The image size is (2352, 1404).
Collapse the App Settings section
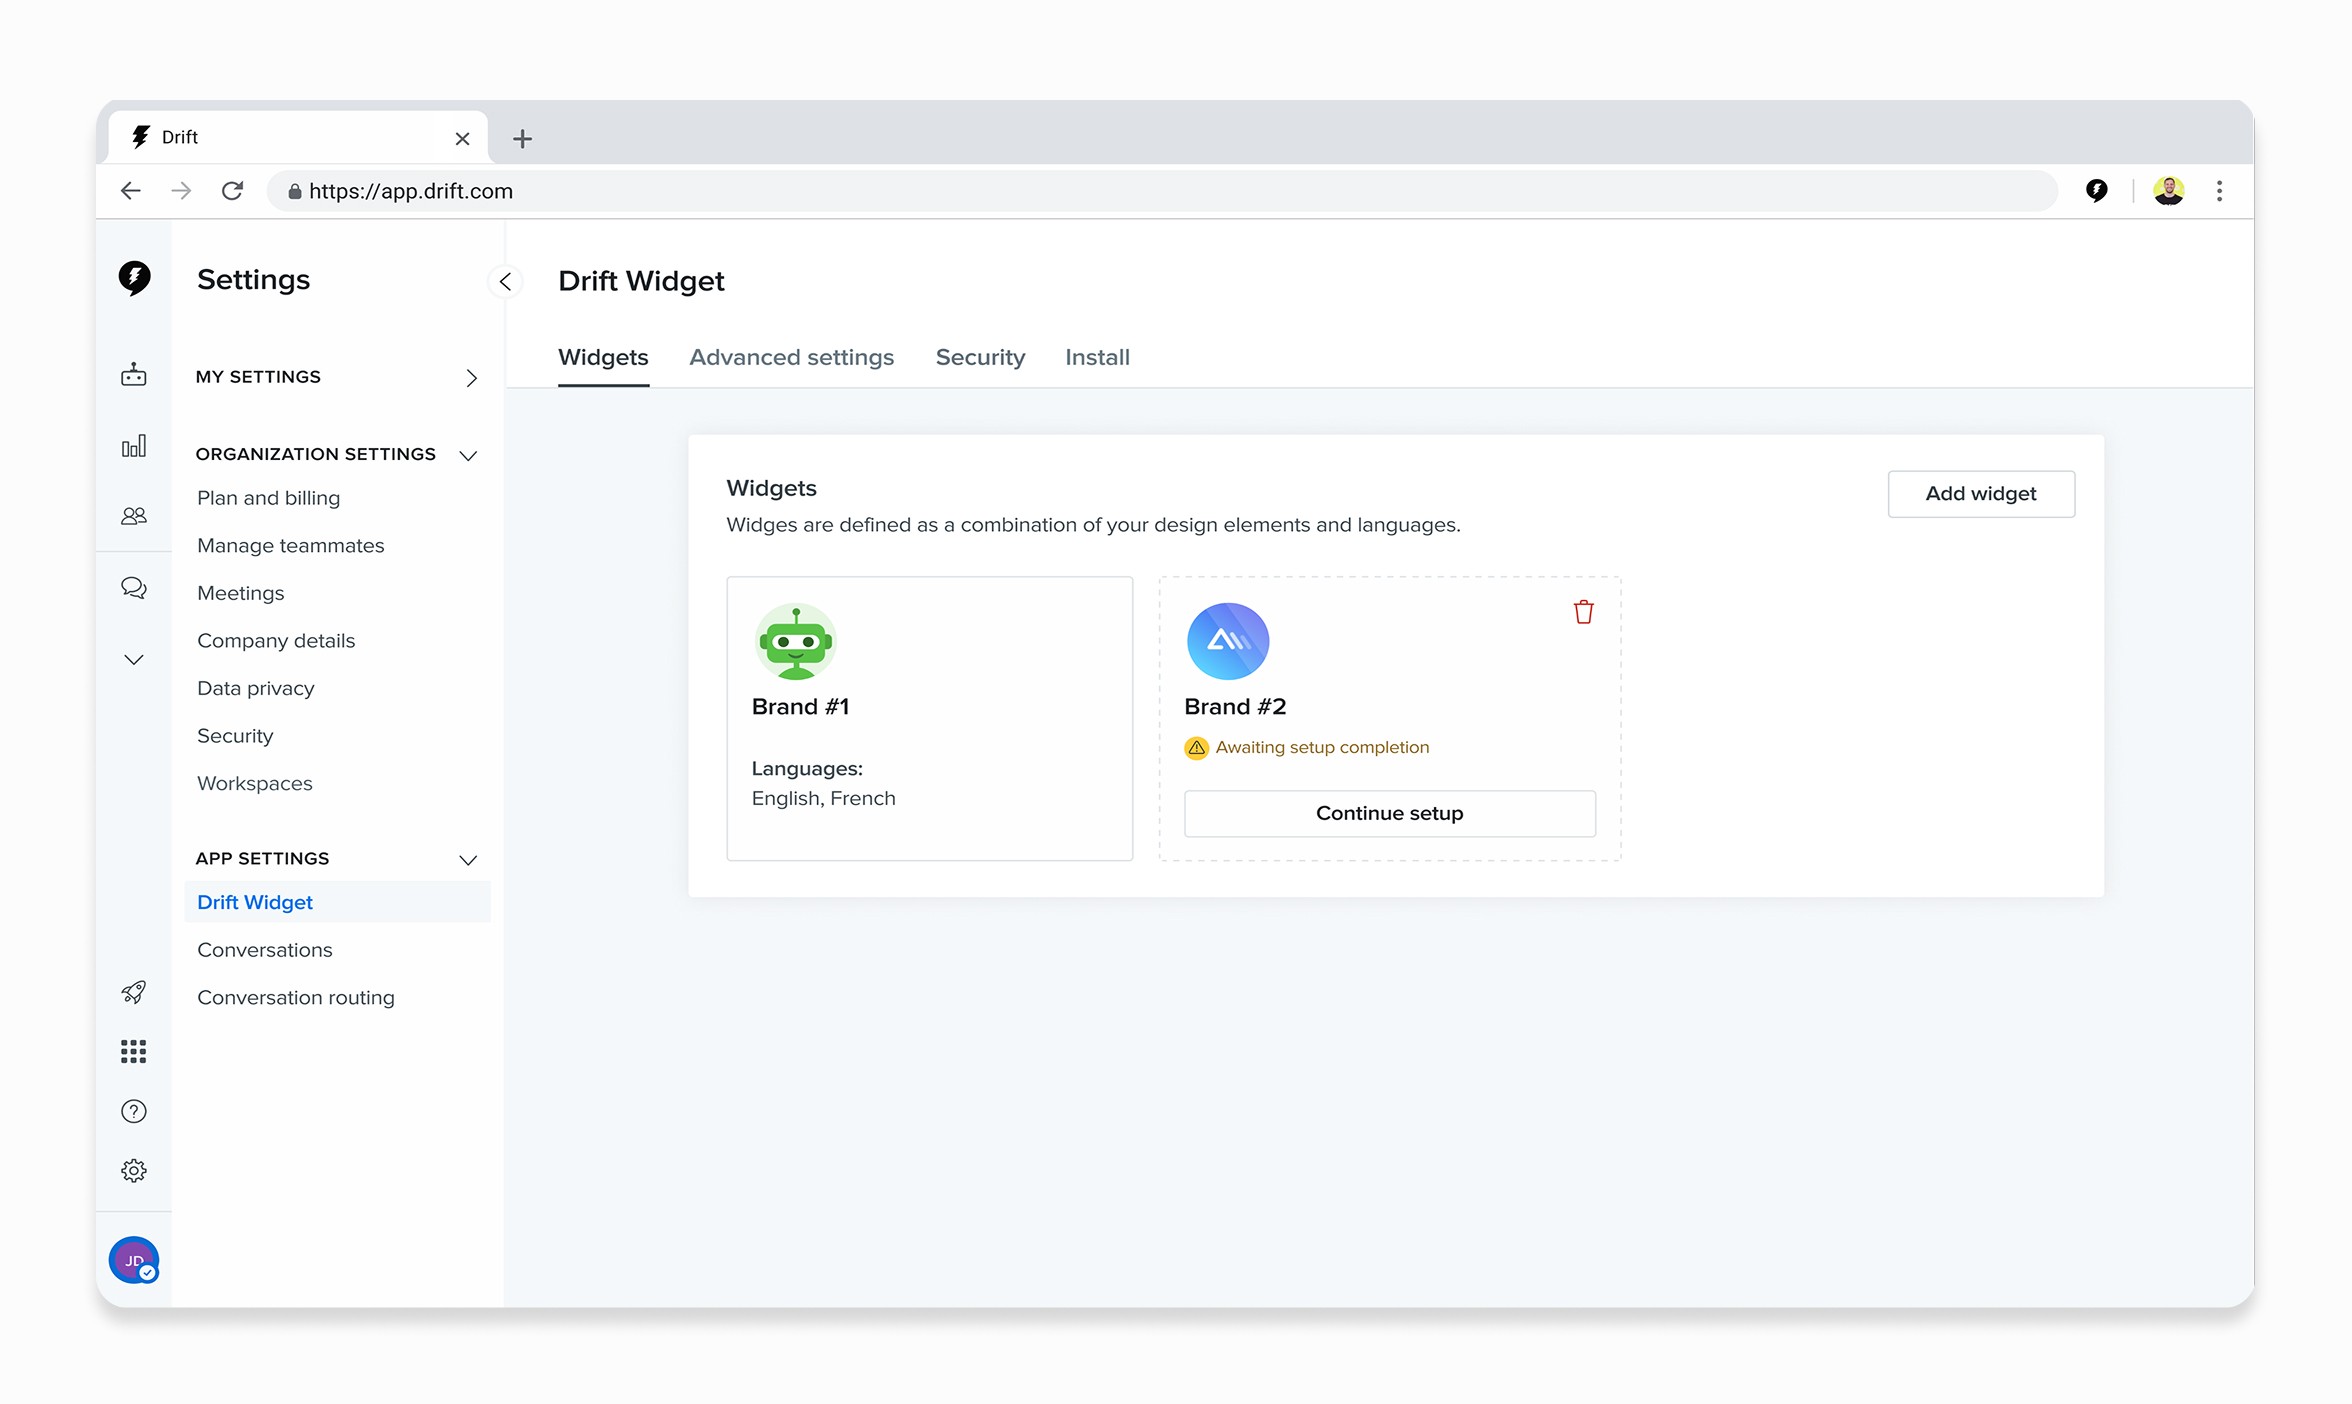point(468,860)
